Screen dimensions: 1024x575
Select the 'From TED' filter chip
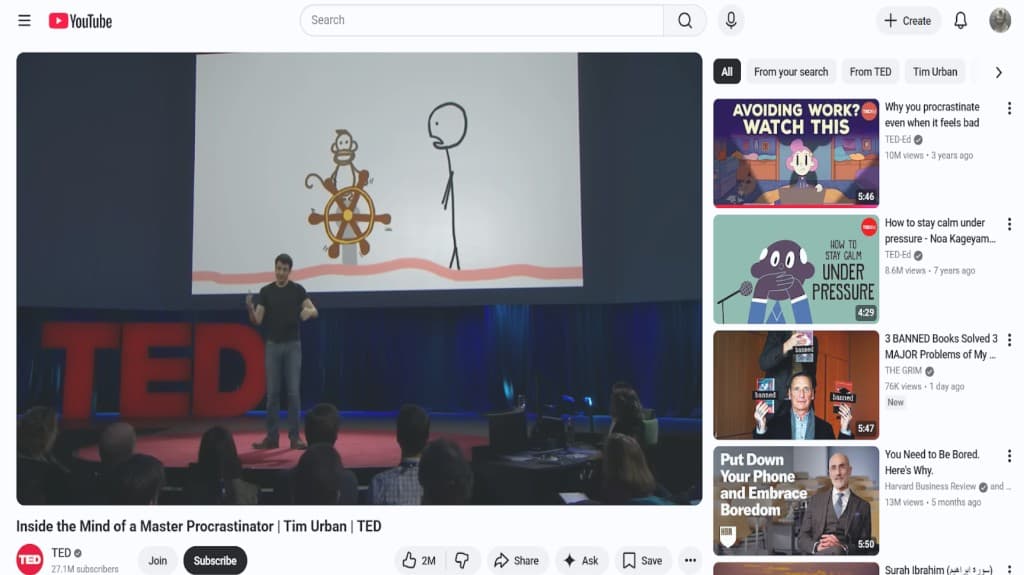[870, 72]
